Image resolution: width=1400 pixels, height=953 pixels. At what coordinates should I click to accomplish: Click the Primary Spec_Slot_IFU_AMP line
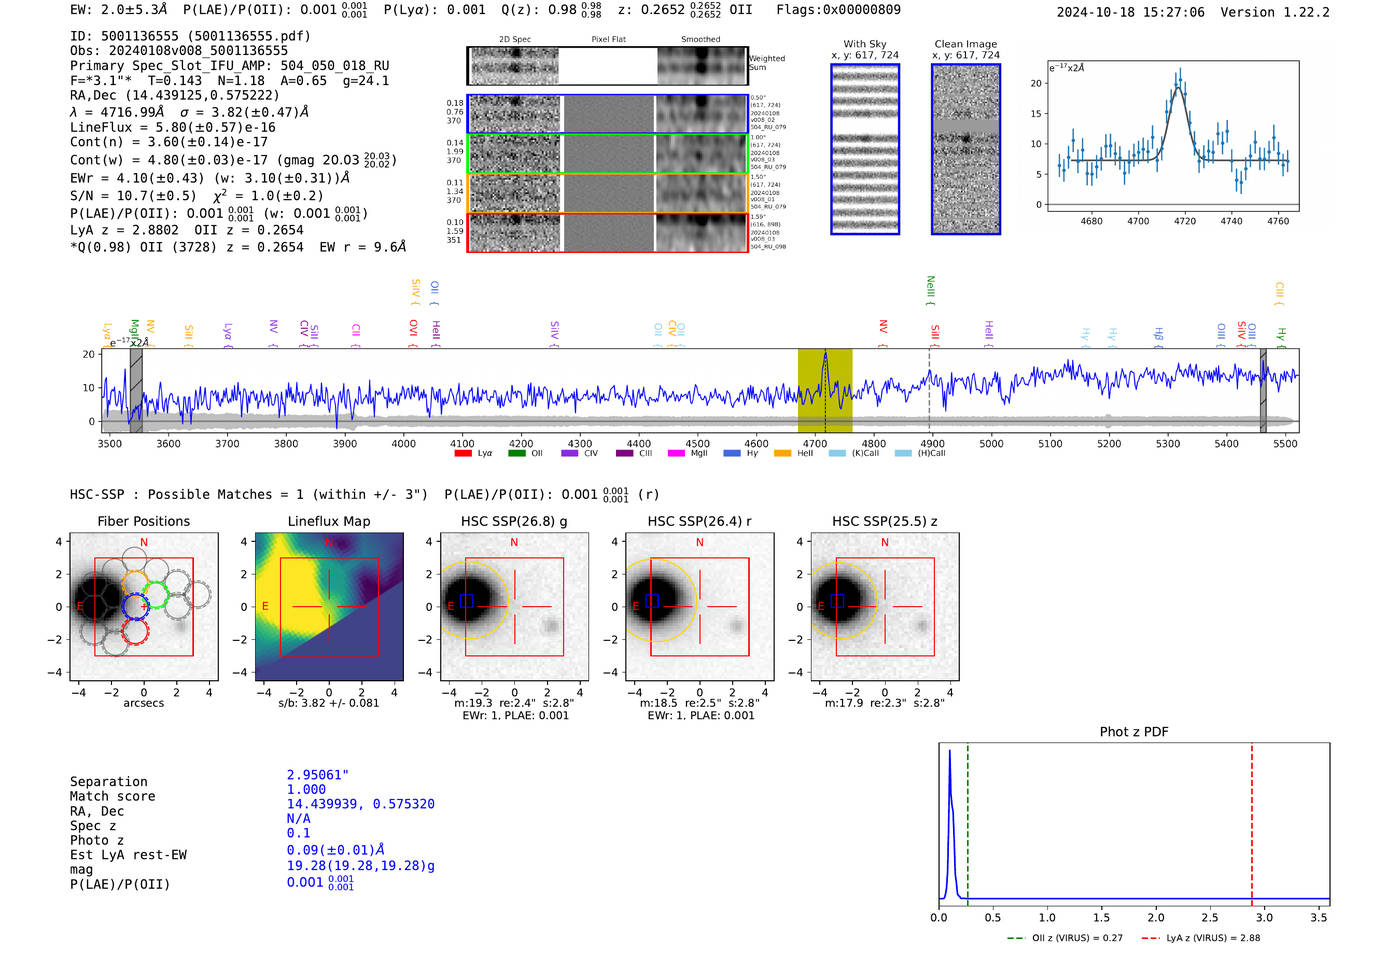[230, 66]
